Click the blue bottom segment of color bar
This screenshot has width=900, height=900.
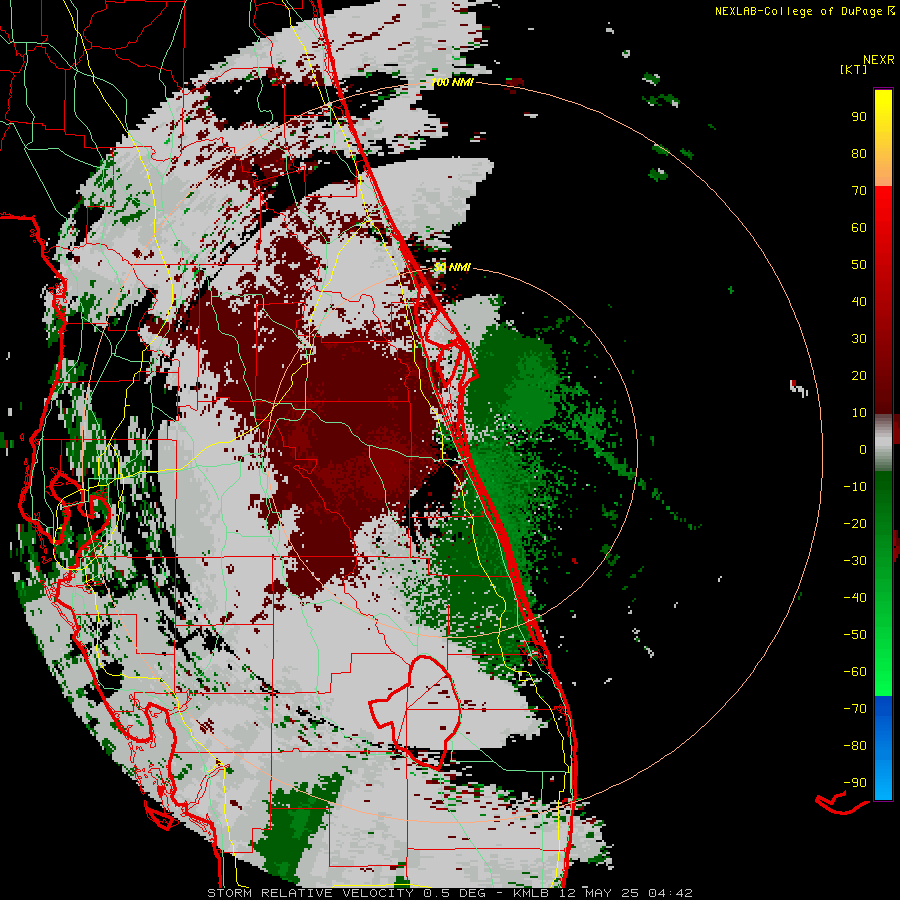883,747
